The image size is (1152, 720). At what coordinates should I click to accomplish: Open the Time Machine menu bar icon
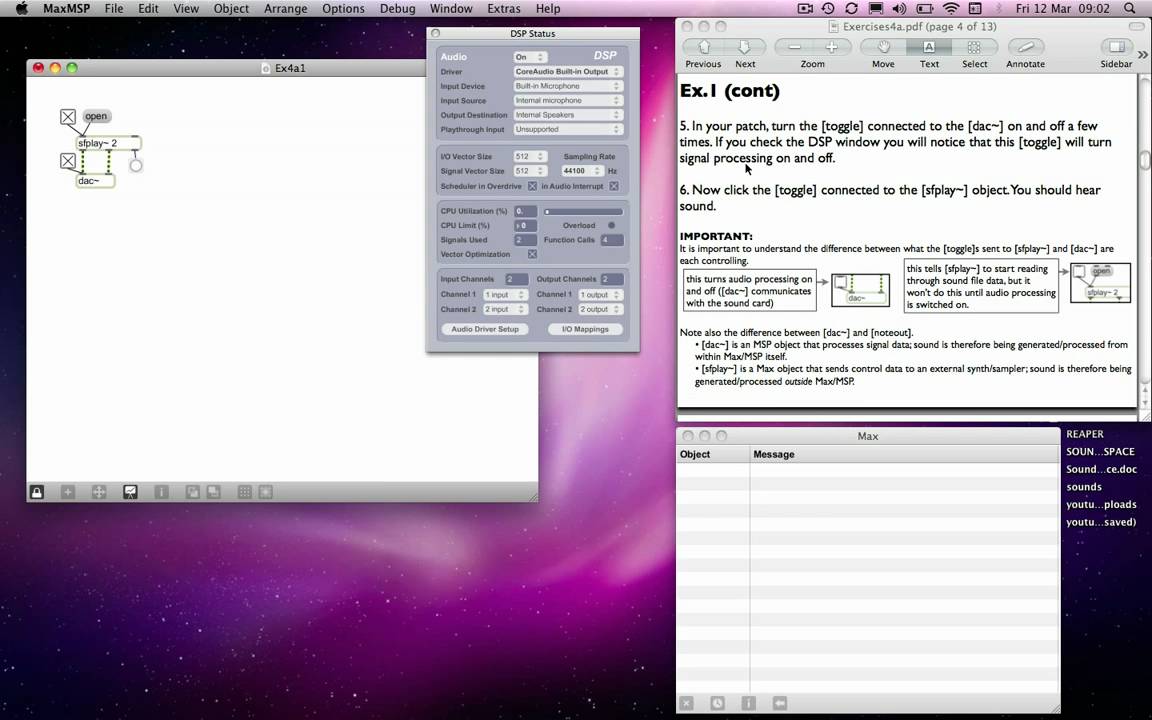[x=828, y=8]
